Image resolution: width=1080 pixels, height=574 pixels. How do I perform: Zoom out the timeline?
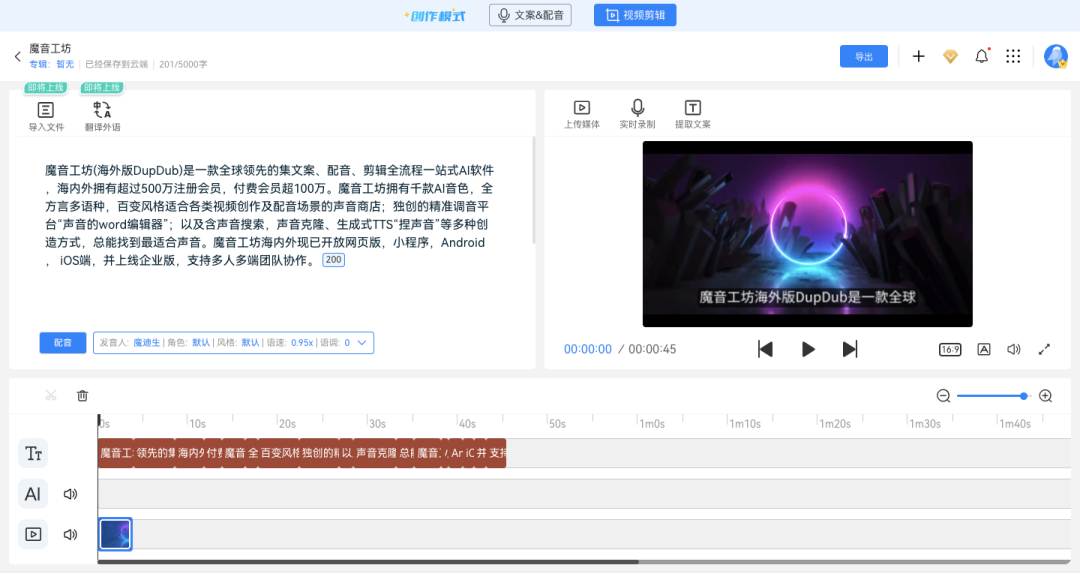click(943, 396)
